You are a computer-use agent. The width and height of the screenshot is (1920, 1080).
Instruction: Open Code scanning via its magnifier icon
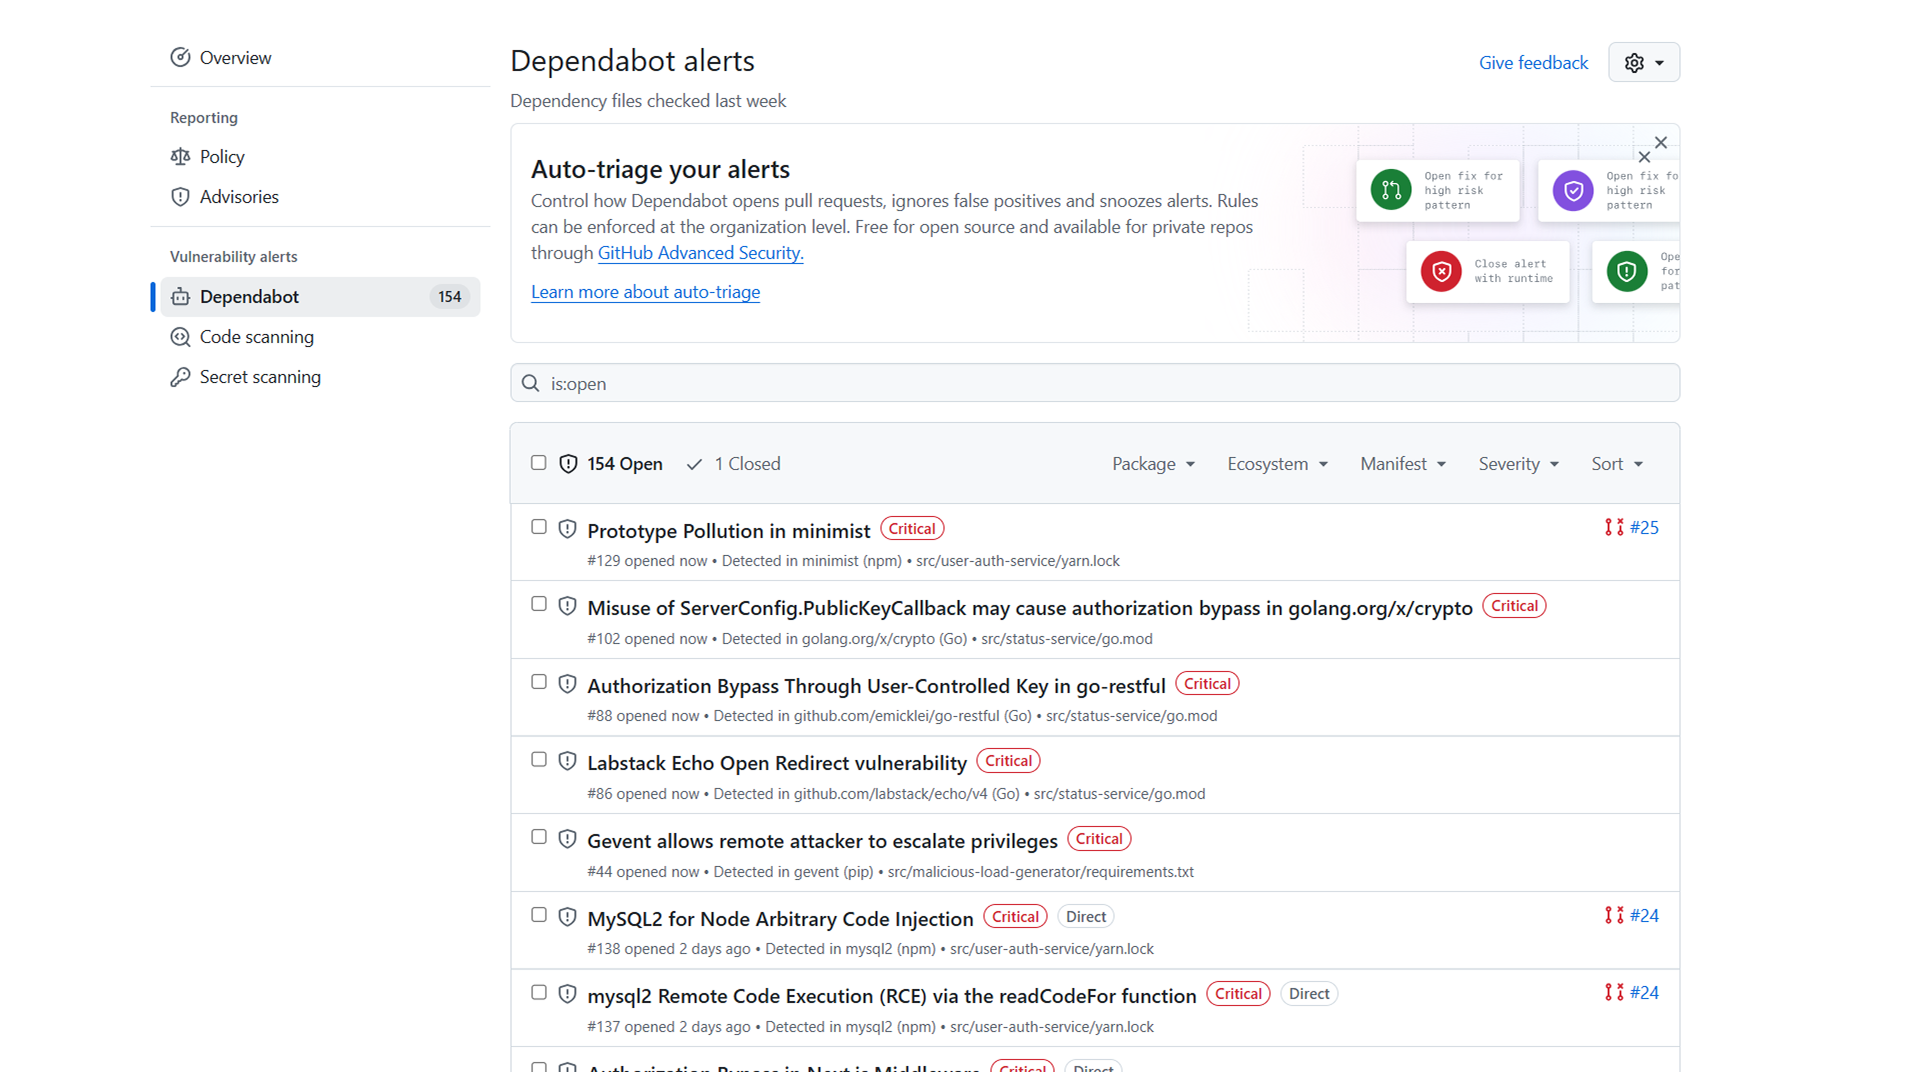tap(181, 337)
